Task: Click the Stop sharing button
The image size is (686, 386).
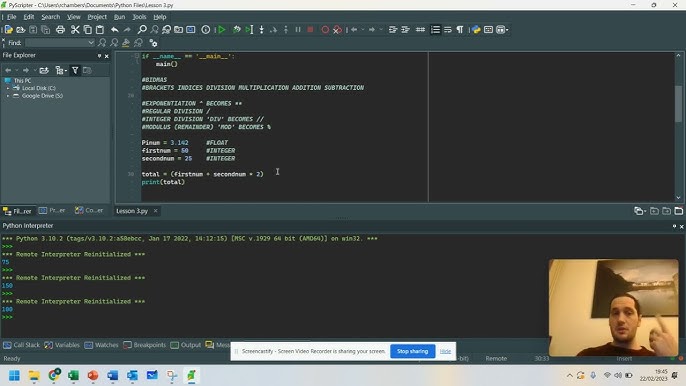Action: coord(412,351)
